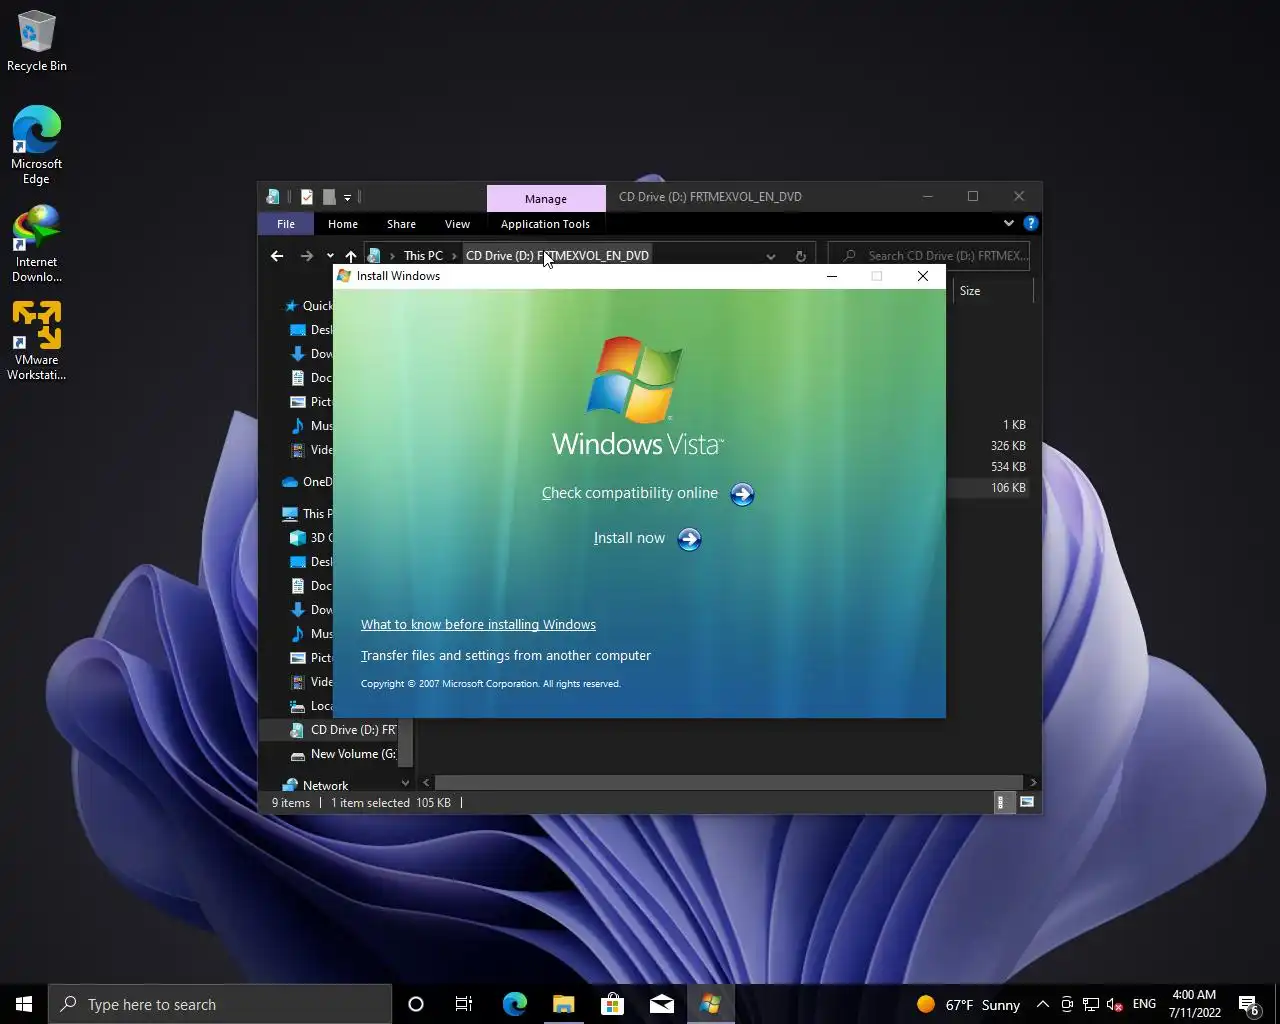This screenshot has height=1024, width=1280.
Task: Click the Install Windows title bar icon
Action: pyautogui.click(x=344, y=276)
